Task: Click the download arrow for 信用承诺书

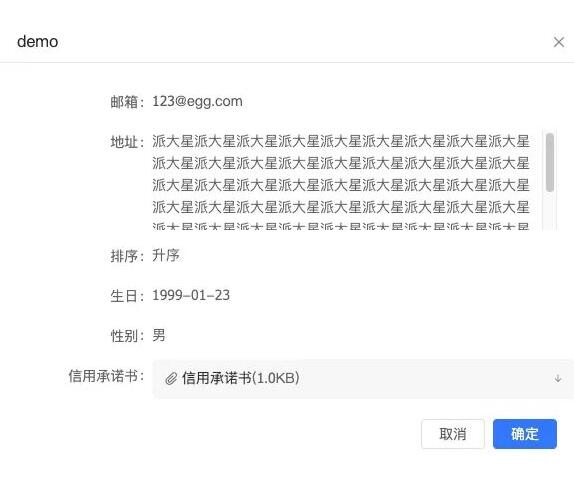Action: click(558, 378)
